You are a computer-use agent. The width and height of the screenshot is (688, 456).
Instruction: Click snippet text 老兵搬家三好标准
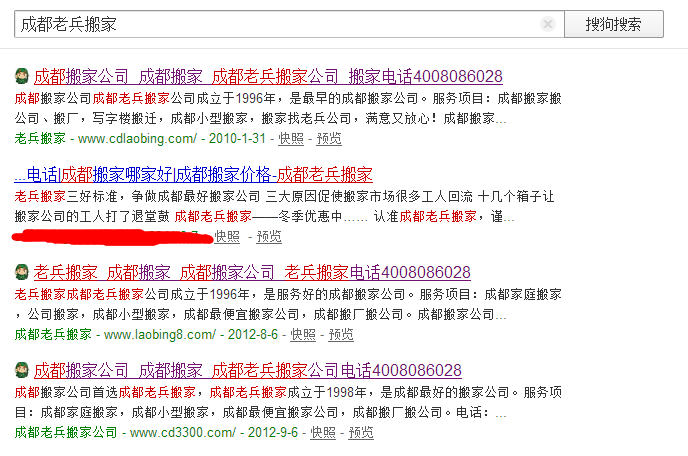point(66,196)
